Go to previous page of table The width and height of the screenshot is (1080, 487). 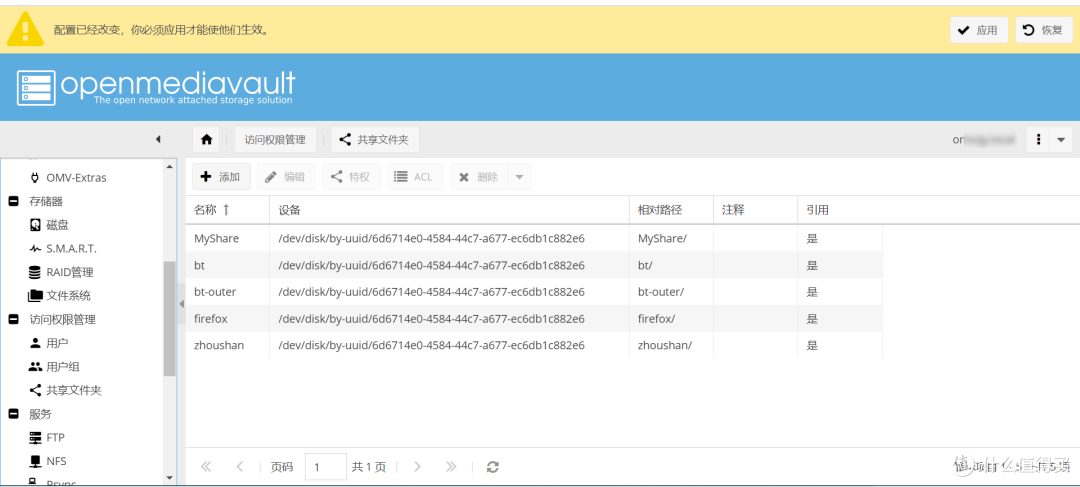click(x=240, y=466)
